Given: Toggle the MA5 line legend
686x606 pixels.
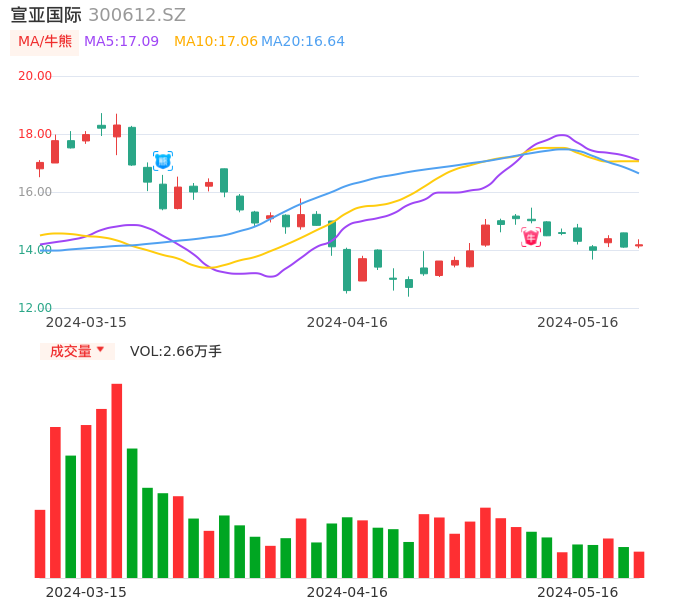Looking at the screenshot, I should [x=121, y=42].
